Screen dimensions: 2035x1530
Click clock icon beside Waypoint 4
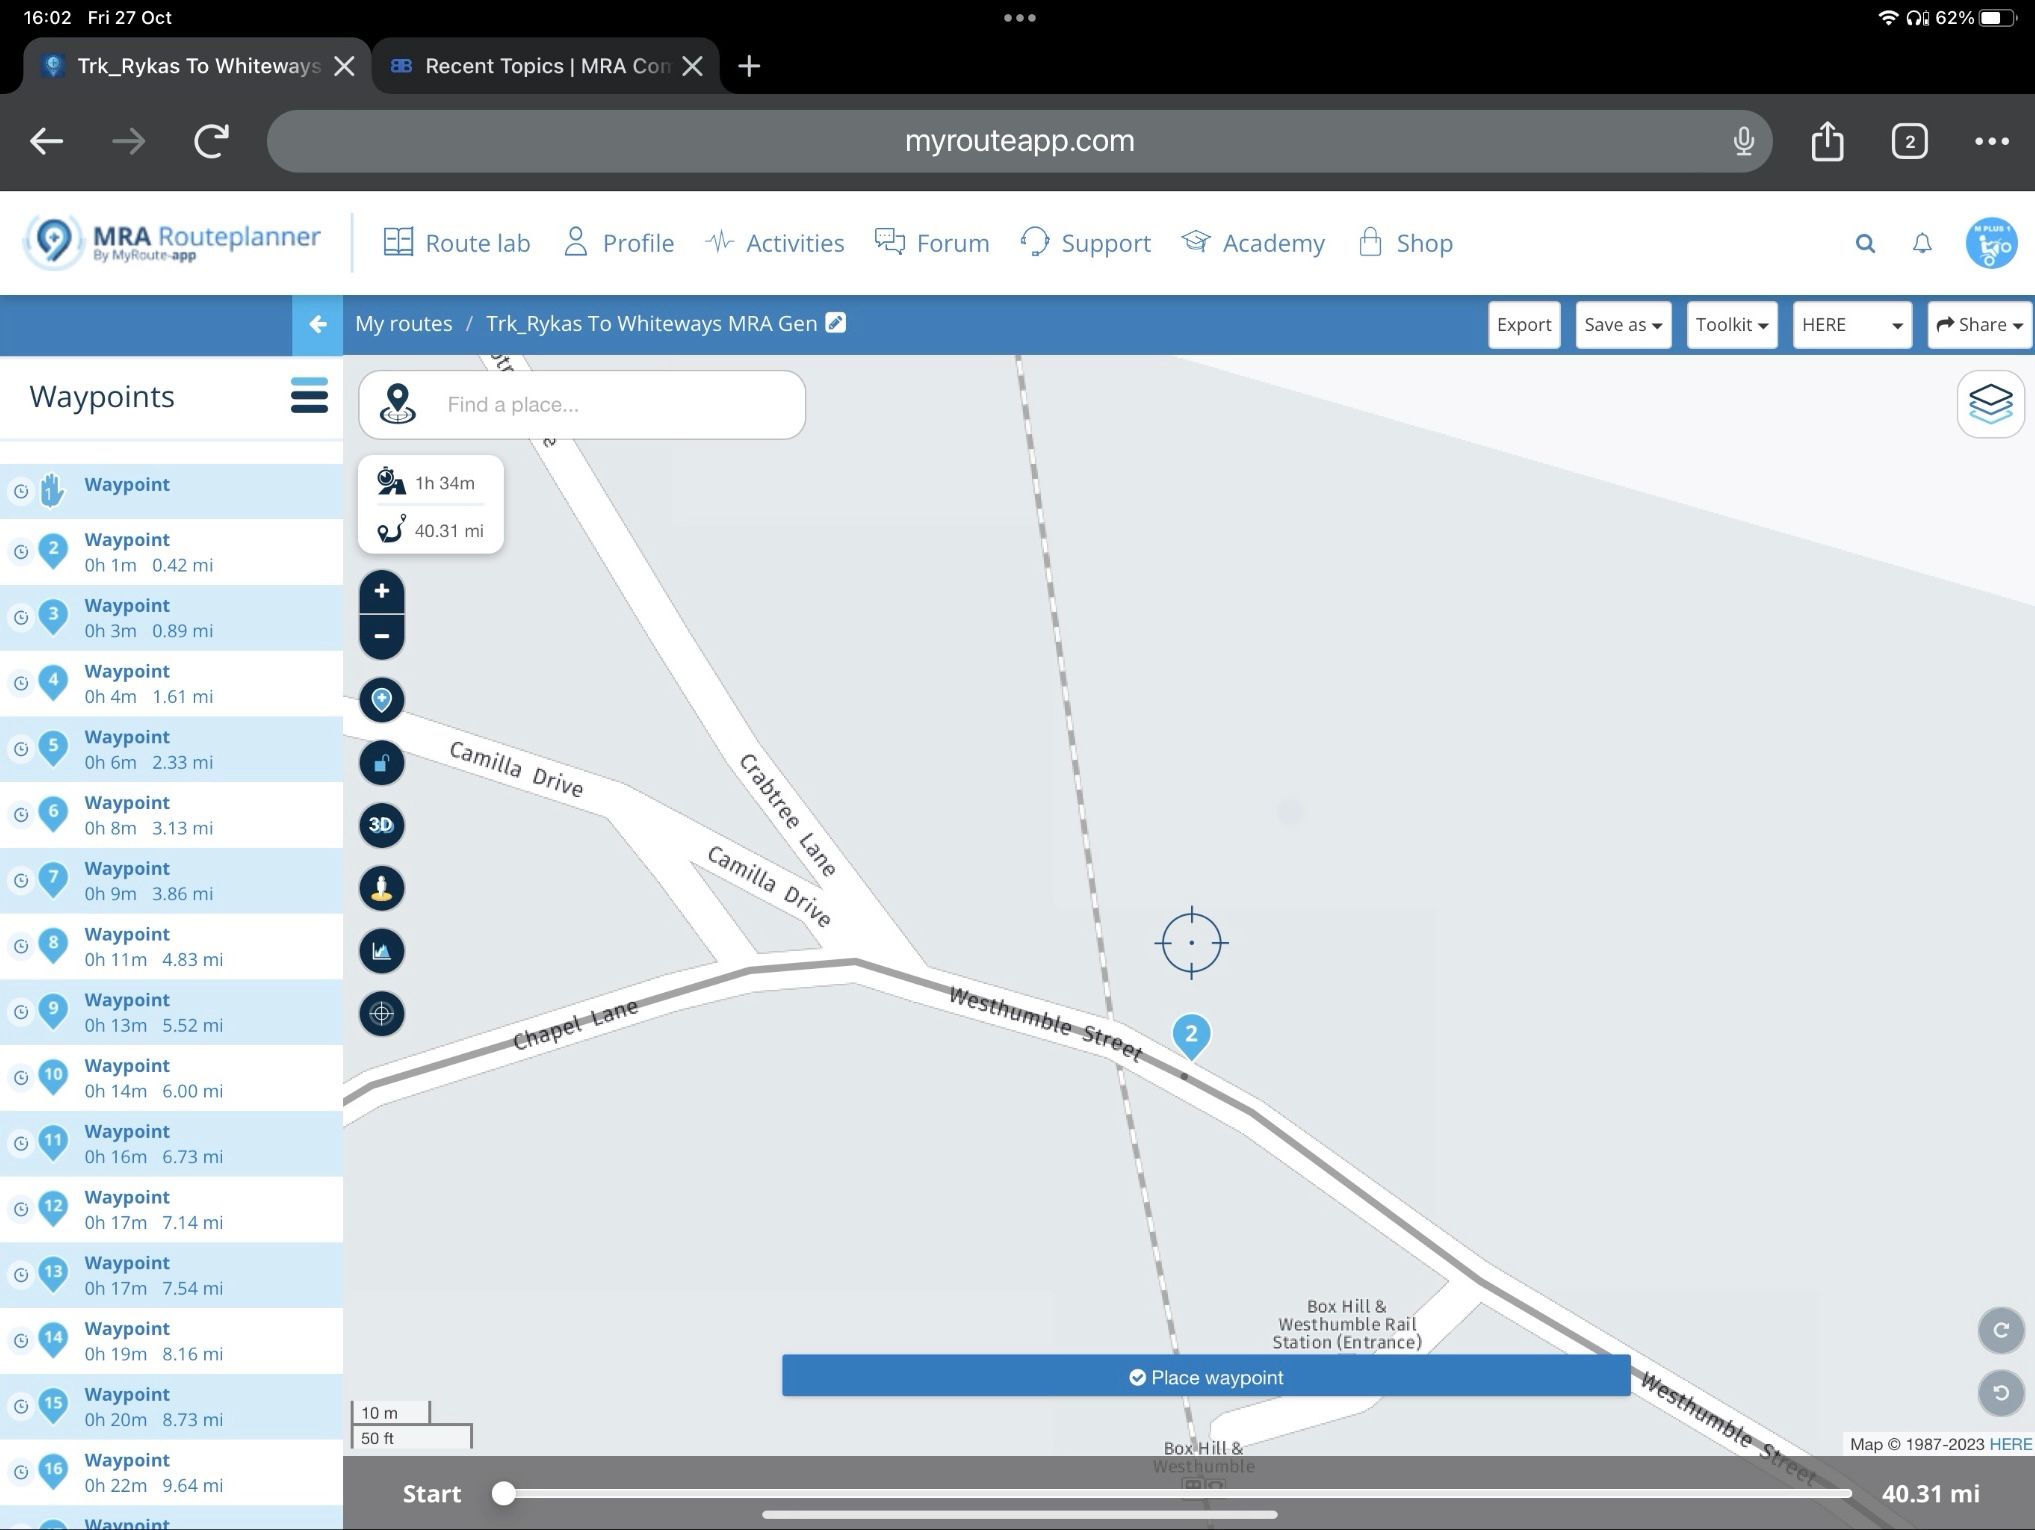pos(20,684)
